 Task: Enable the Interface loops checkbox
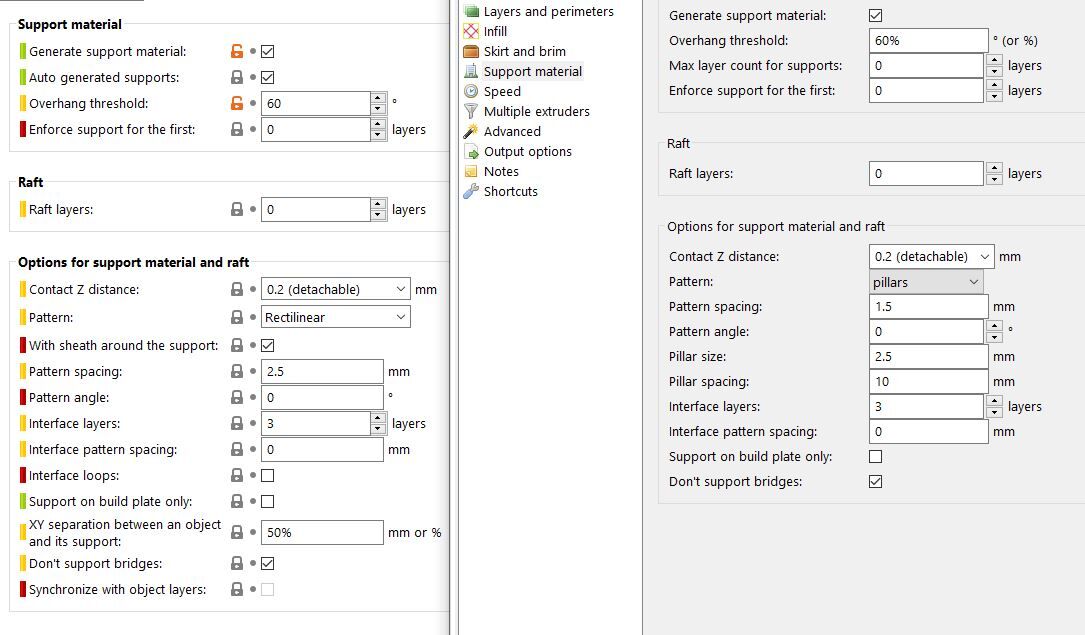coord(268,475)
